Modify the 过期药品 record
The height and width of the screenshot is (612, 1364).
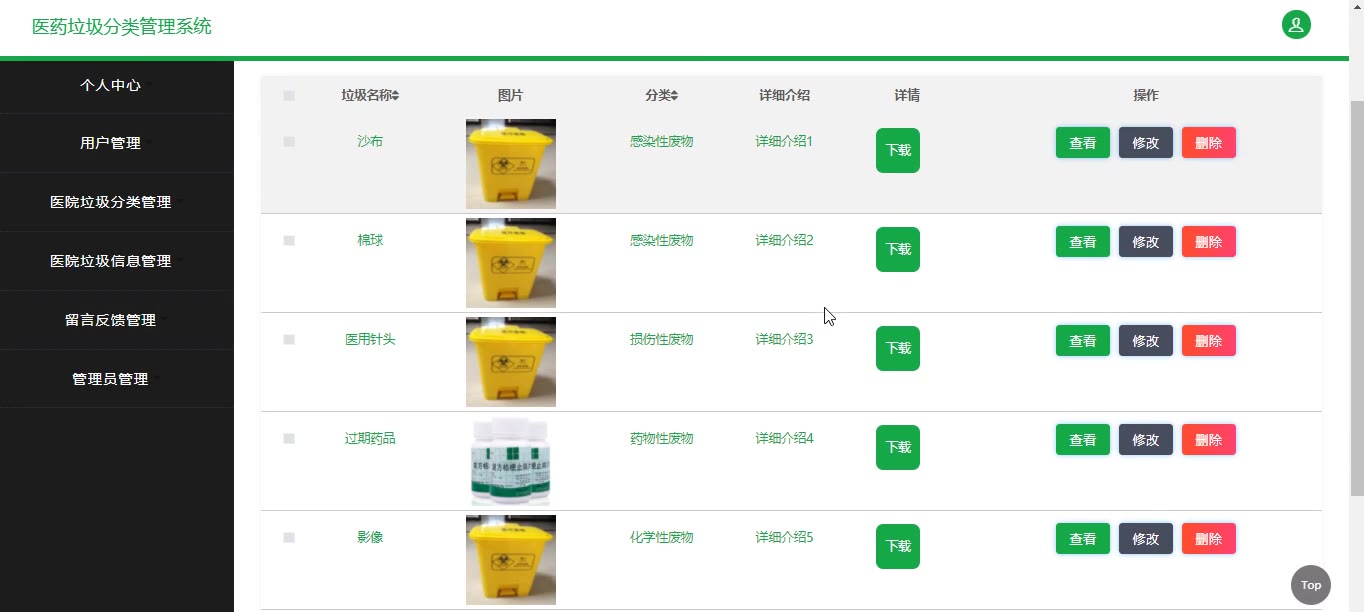click(x=1146, y=440)
